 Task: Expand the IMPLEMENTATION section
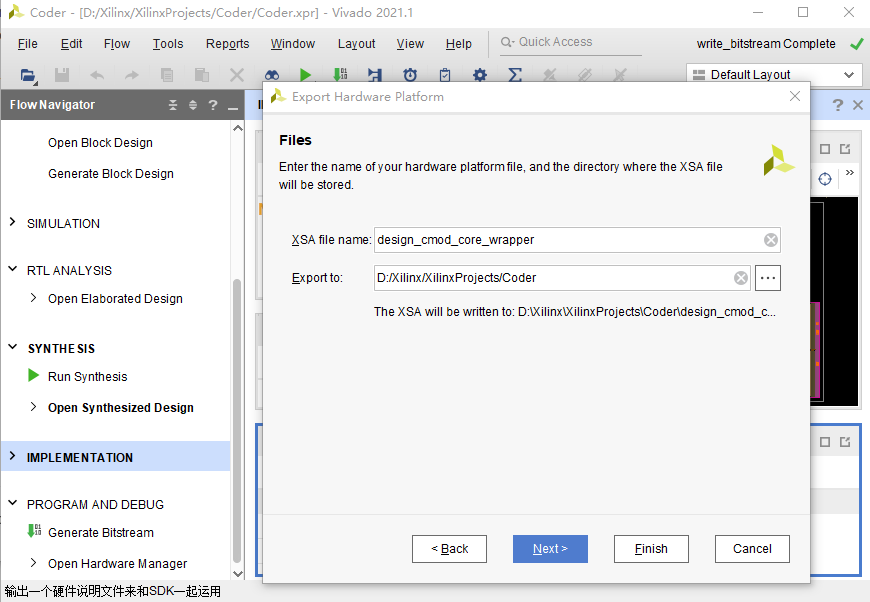point(13,456)
